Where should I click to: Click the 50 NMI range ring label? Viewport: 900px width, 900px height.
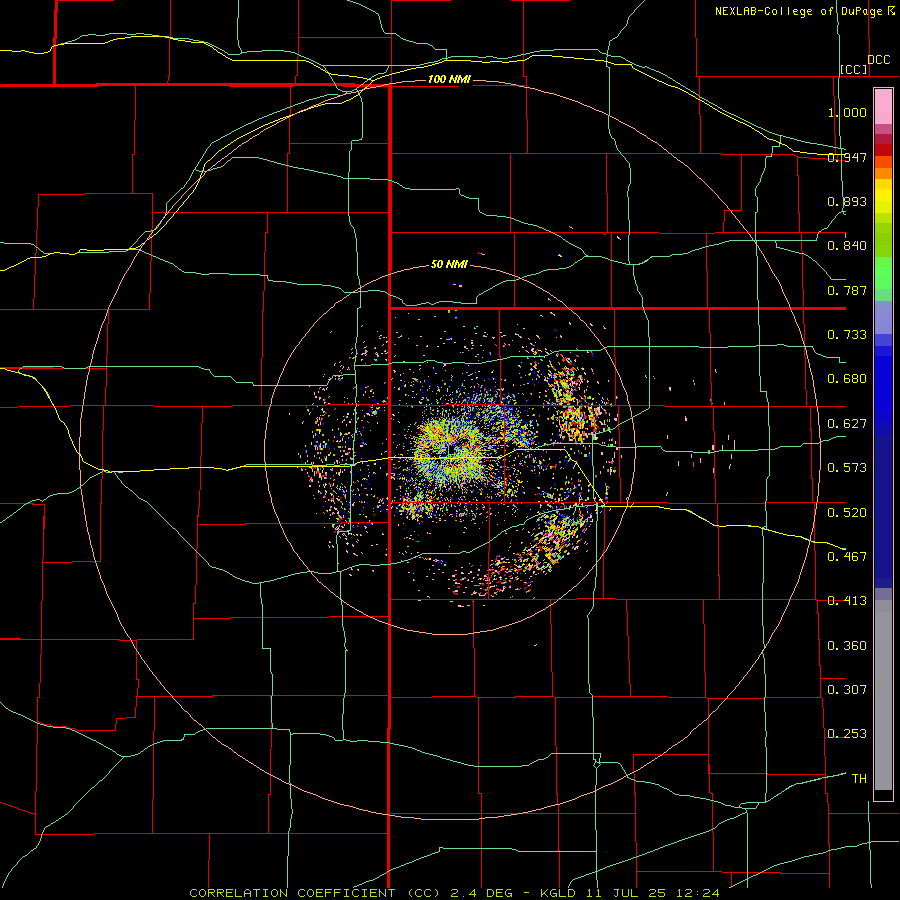pyautogui.click(x=449, y=264)
